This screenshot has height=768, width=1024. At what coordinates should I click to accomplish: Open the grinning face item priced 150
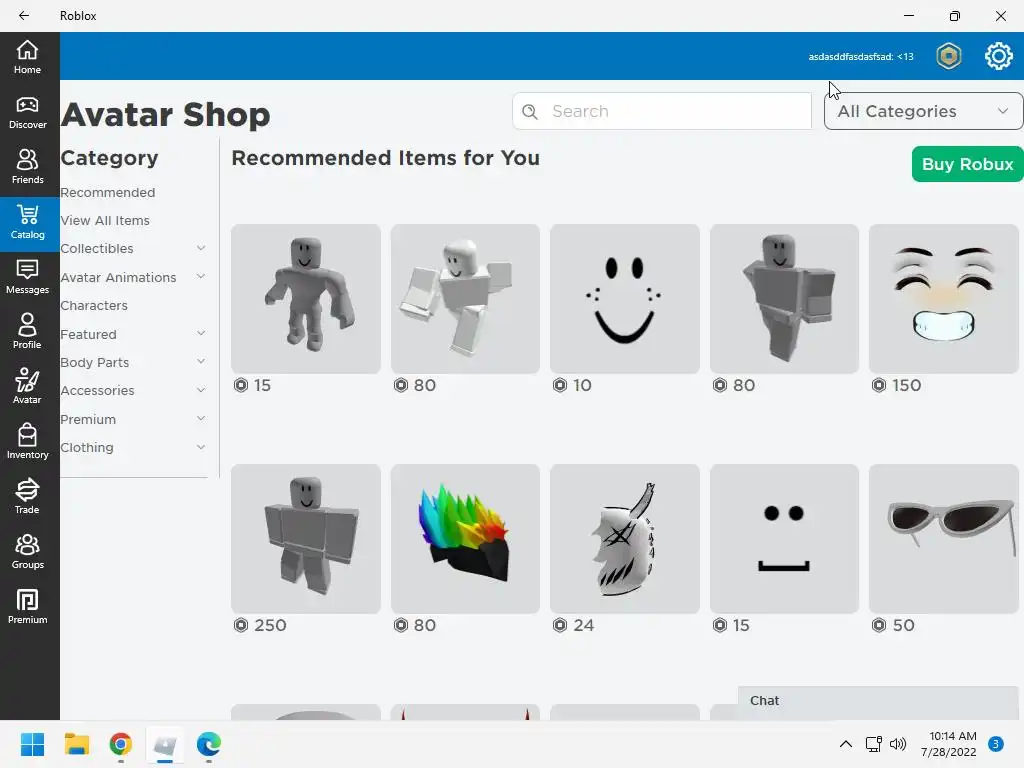[x=944, y=299]
